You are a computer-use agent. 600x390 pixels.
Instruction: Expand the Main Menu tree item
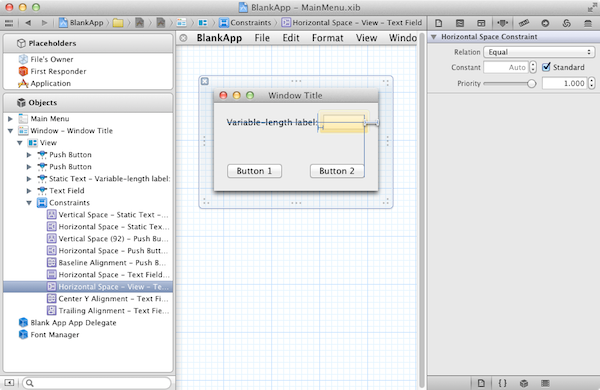[10, 119]
